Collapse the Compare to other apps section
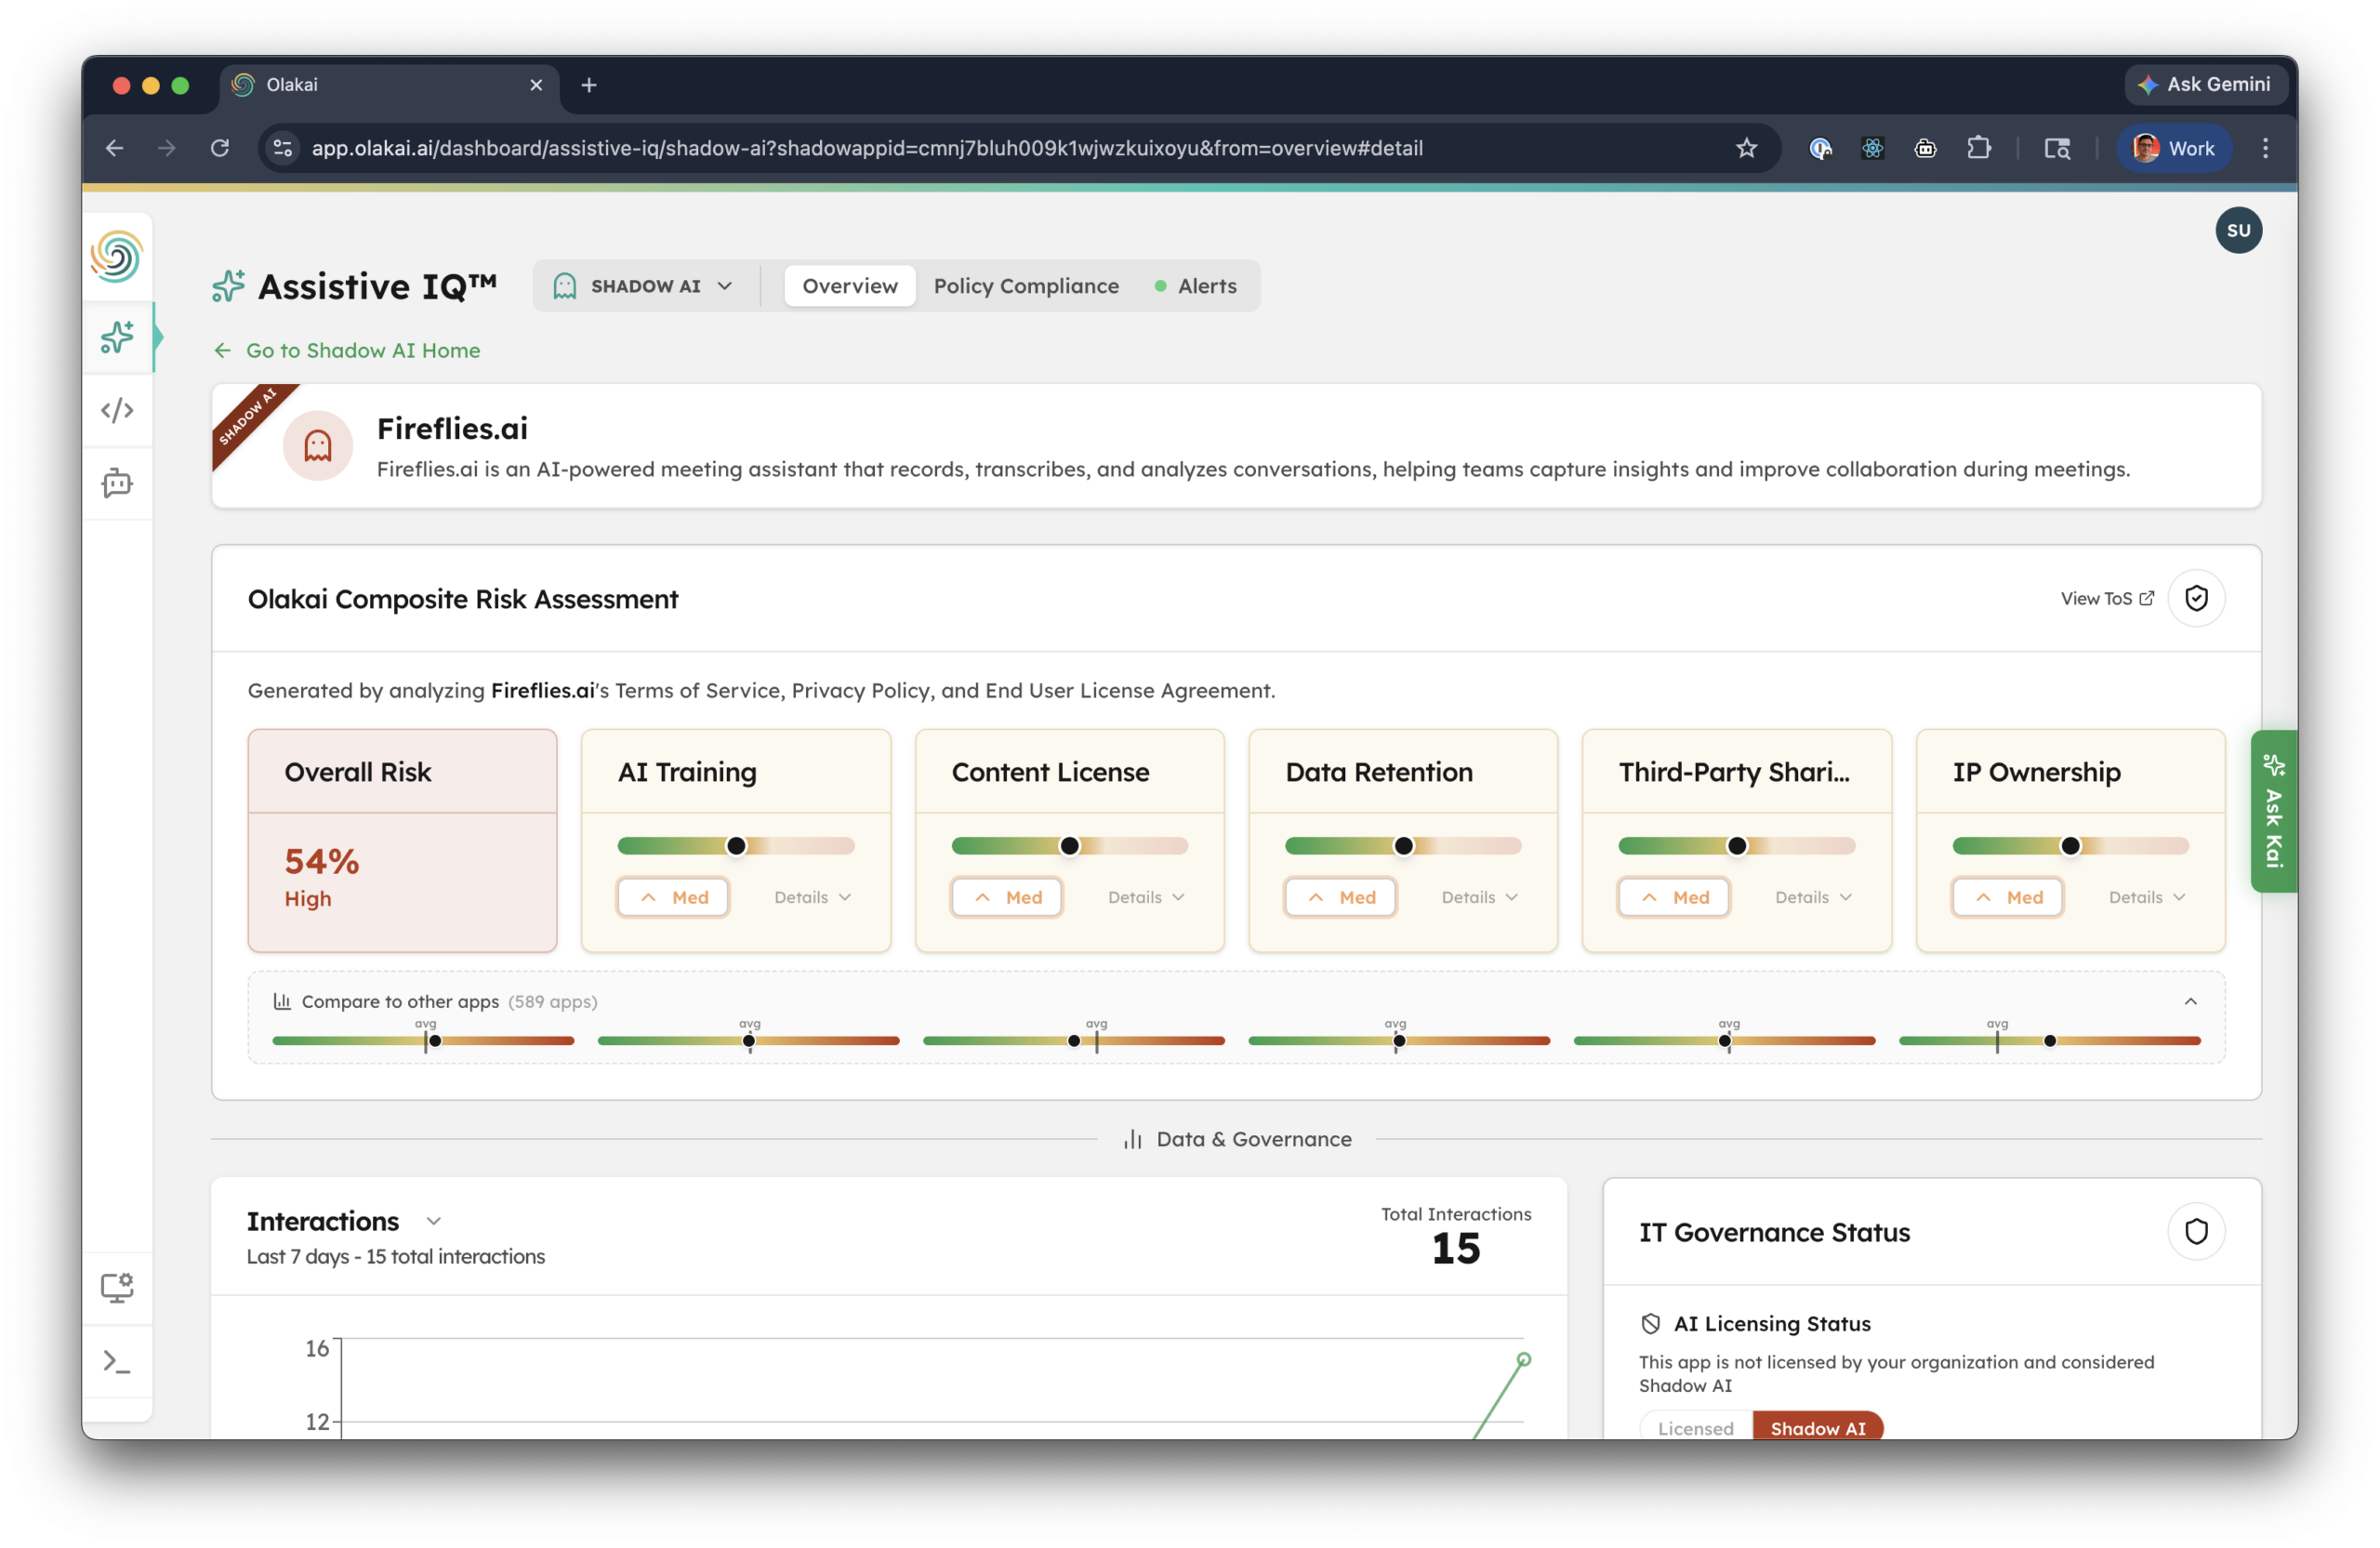The width and height of the screenshot is (2380, 1548). [2190, 1001]
